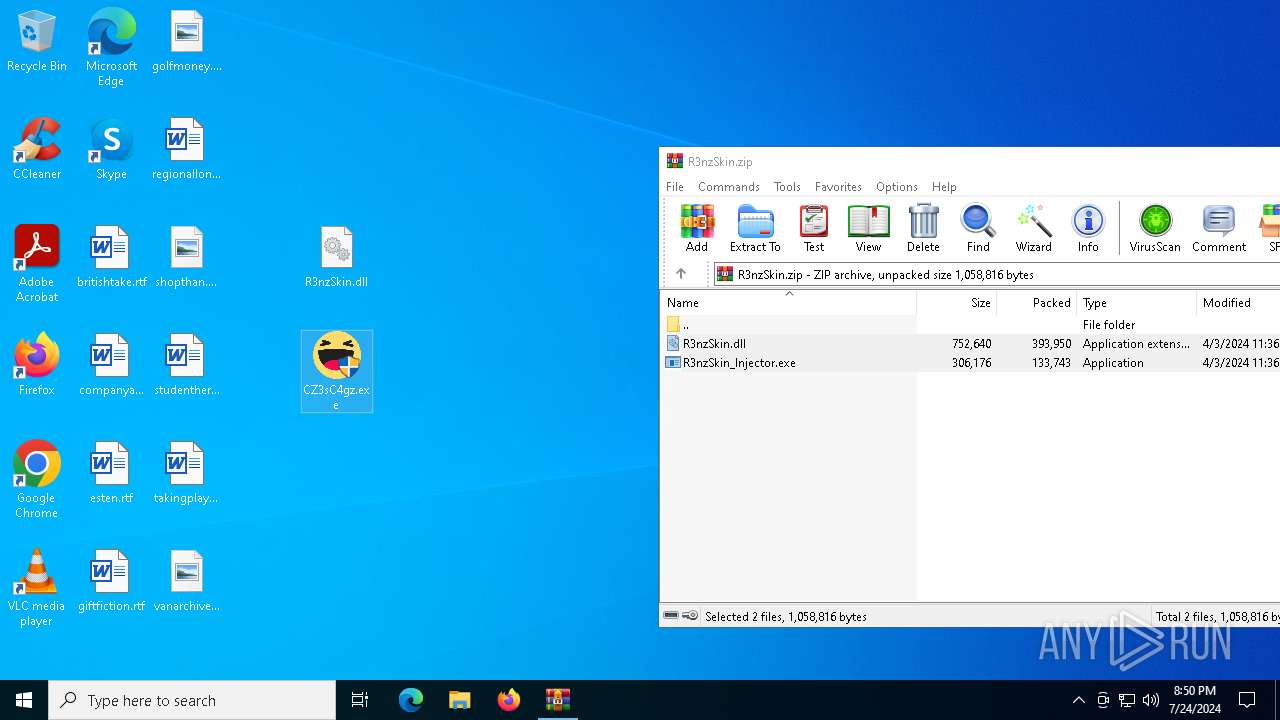
Task: Select the Adobe Acrobat desktop shortcut
Action: (37, 264)
